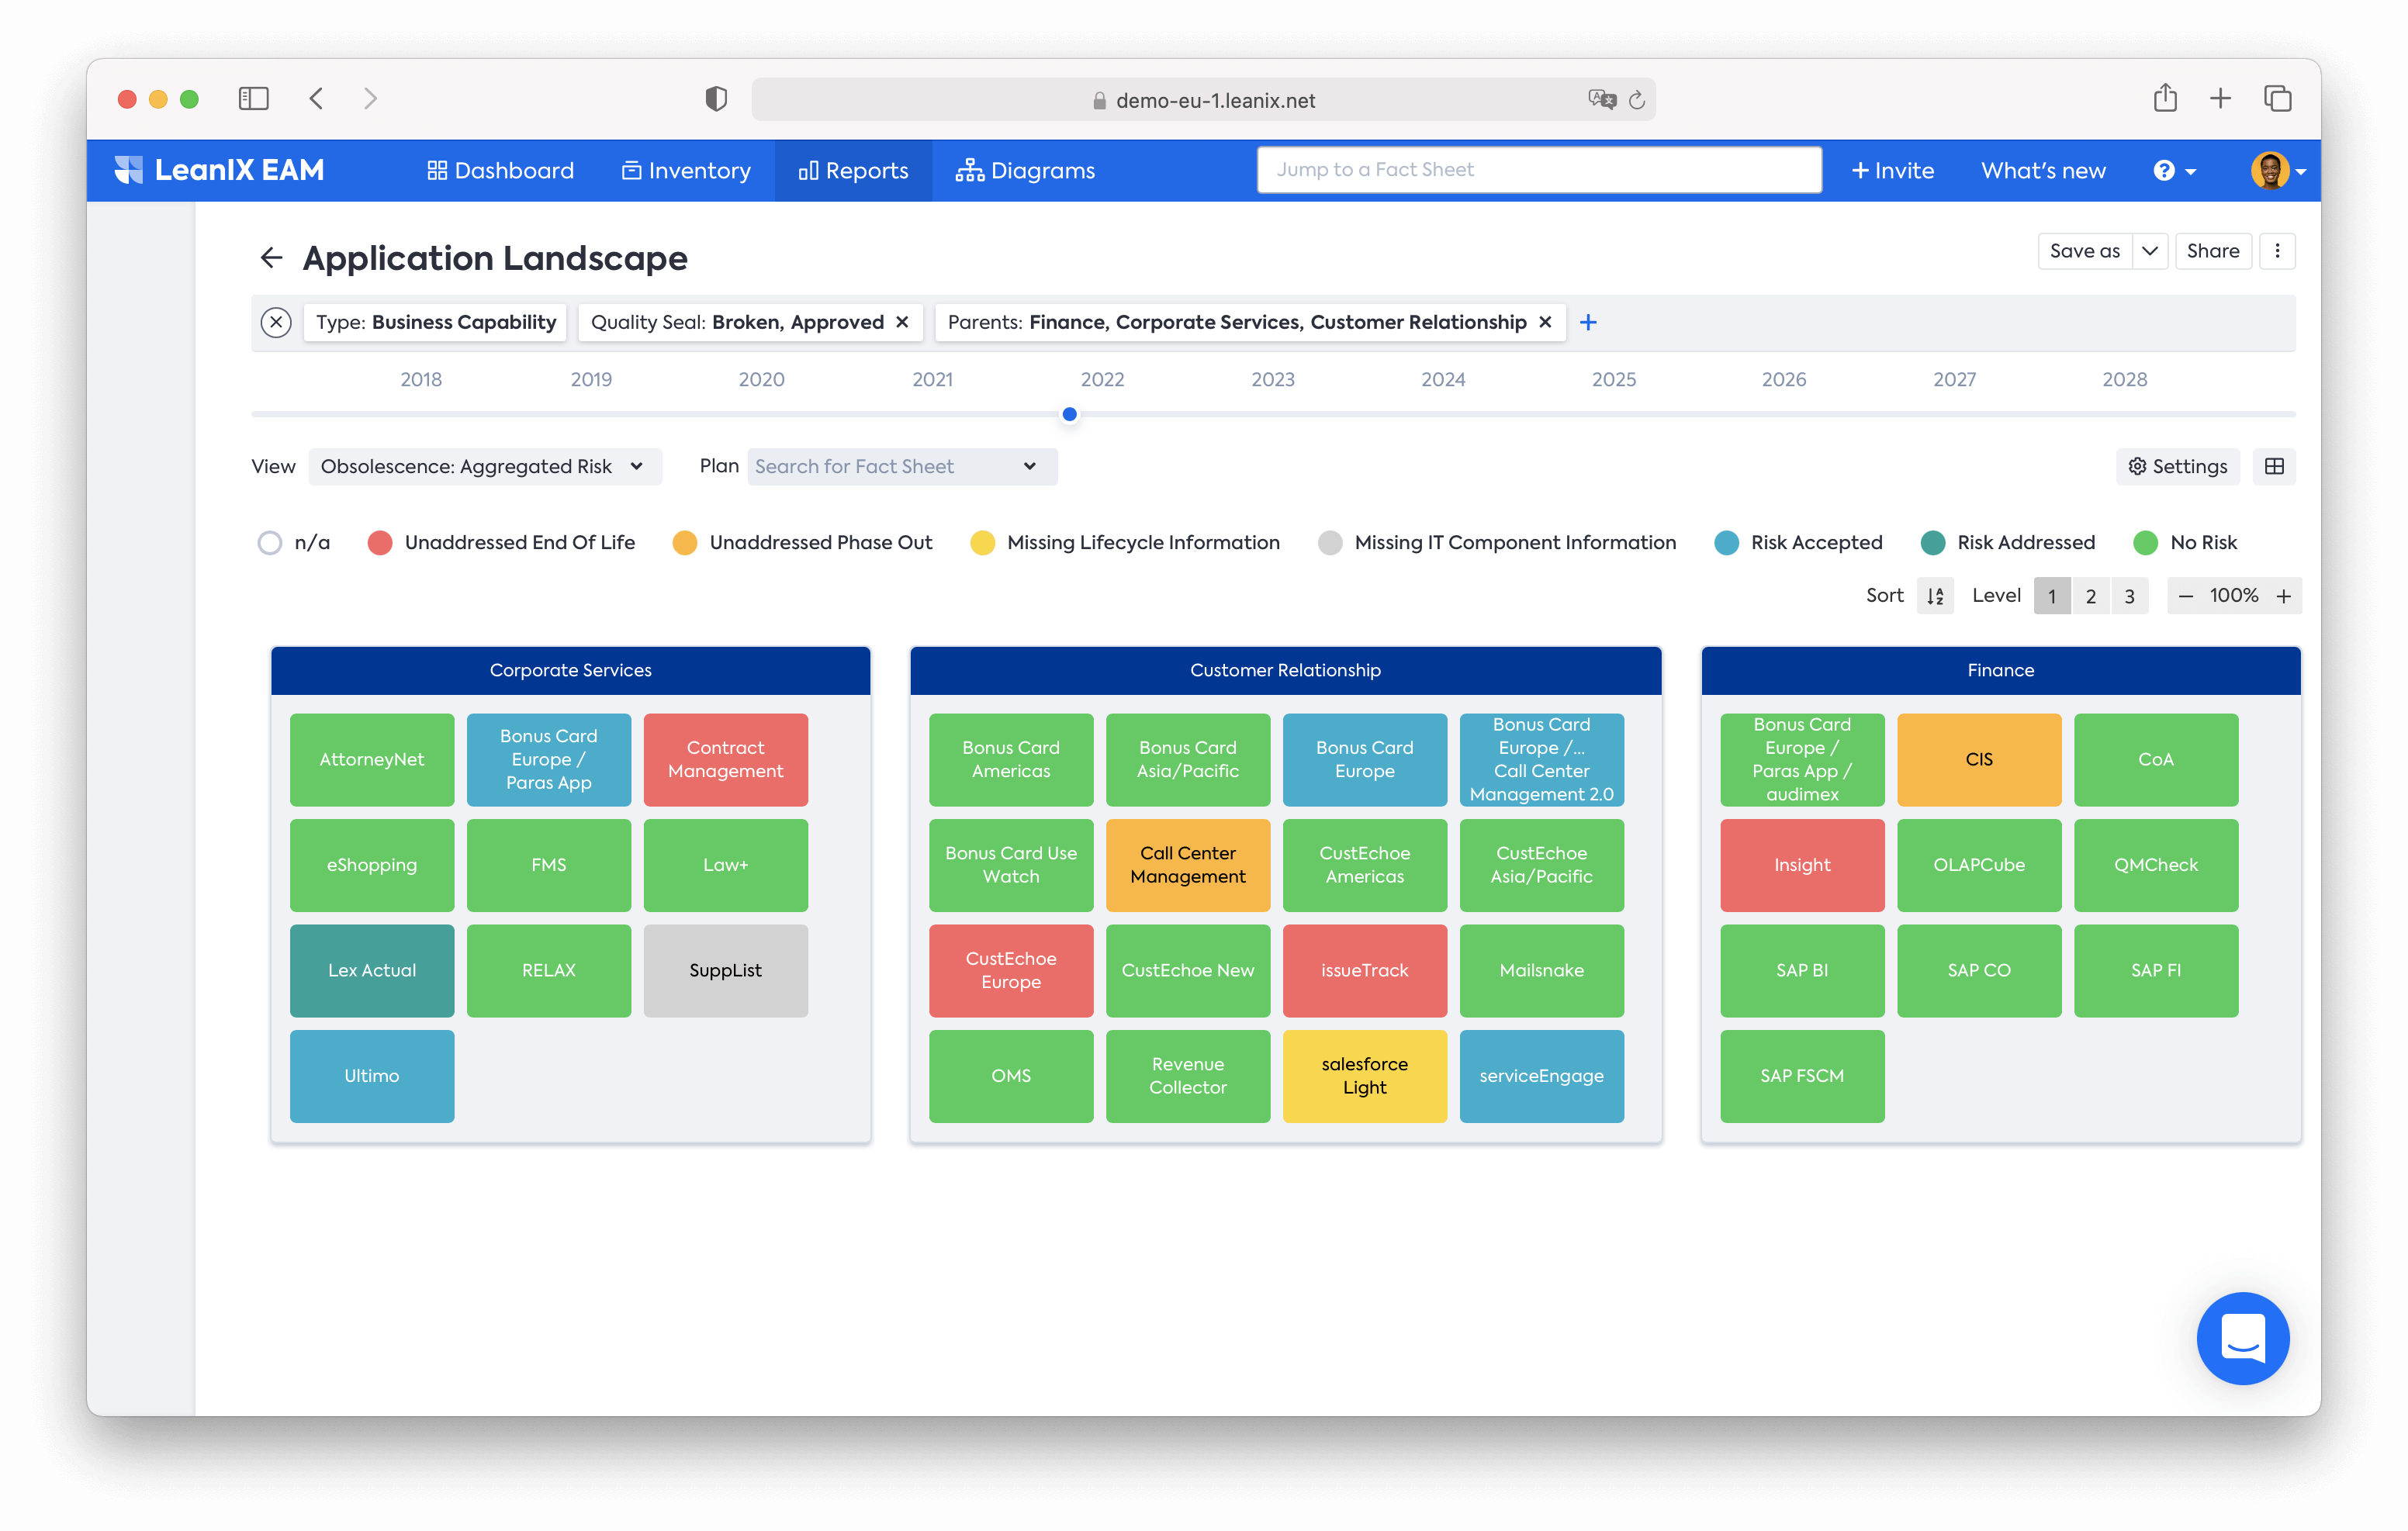
Task: Click 2025 on the timeline
Action: tap(1613, 379)
